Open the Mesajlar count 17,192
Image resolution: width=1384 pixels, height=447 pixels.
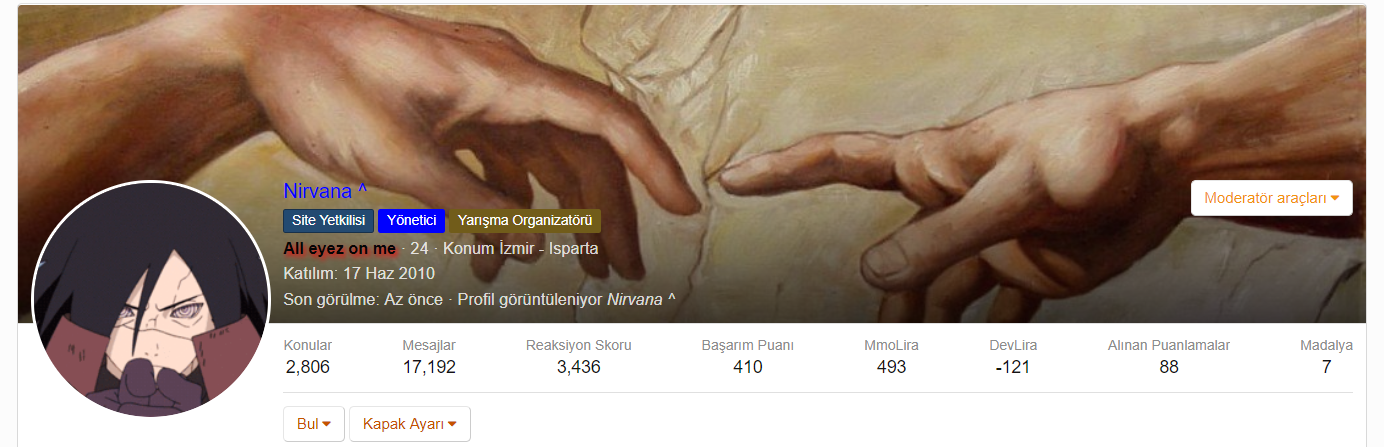429,367
